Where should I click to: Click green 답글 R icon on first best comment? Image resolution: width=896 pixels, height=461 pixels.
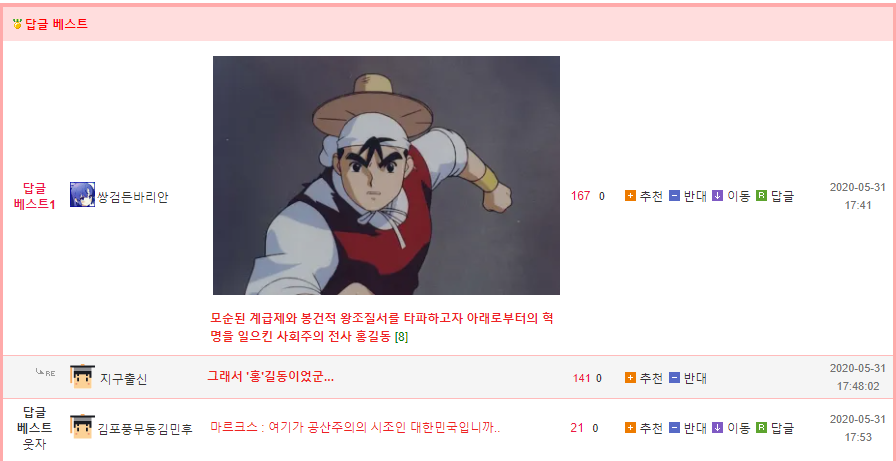tap(761, 196)
